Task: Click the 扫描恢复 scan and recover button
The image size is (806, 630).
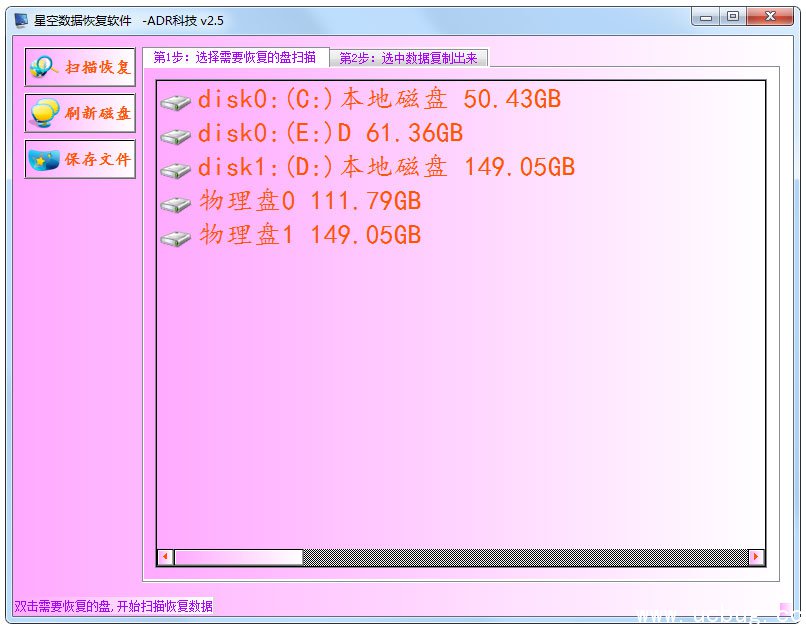Action: [80, 67]
